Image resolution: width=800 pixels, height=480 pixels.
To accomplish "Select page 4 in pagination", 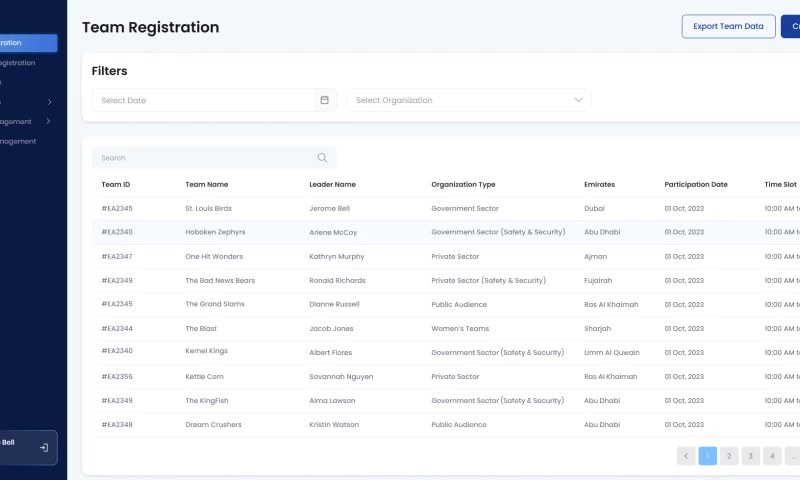I will point(772,456).
